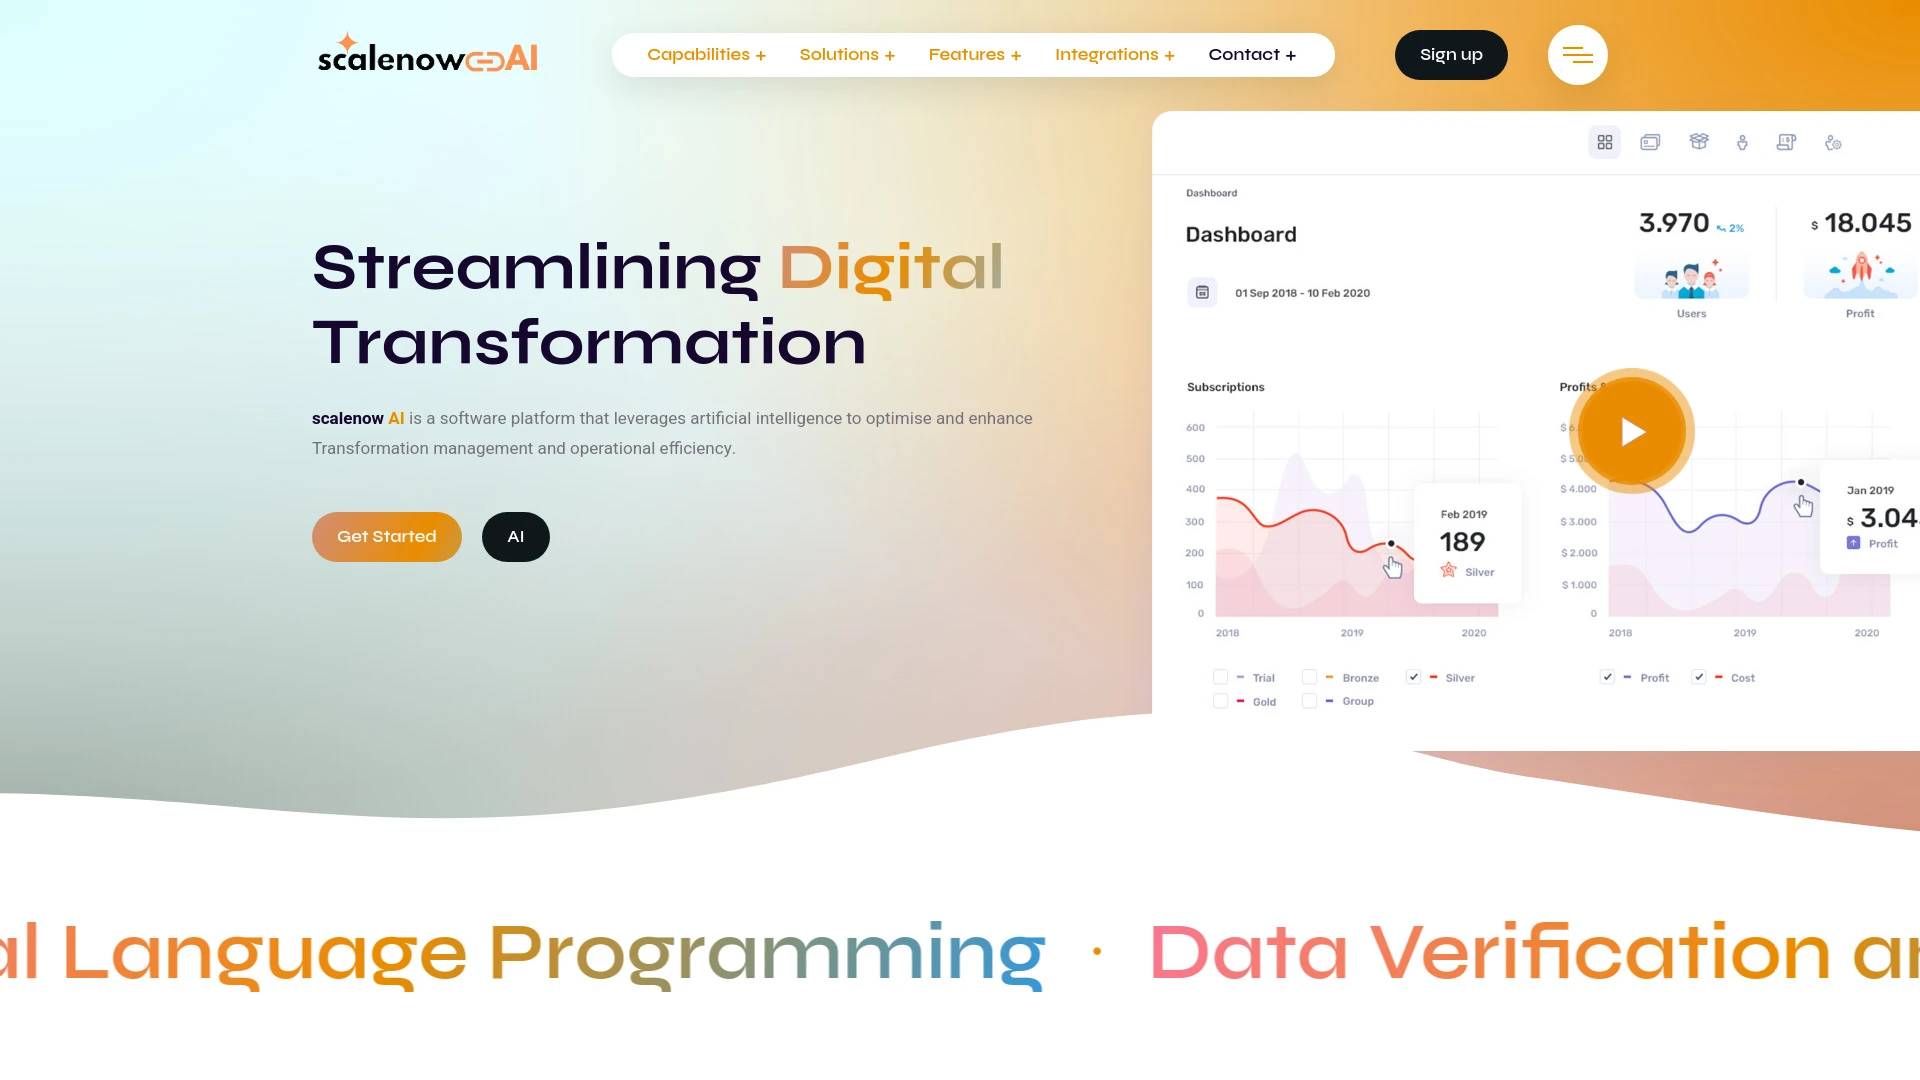Click the Sign up button
The height and width of the screenshot is (1080, 1920).
(1451, 54)
